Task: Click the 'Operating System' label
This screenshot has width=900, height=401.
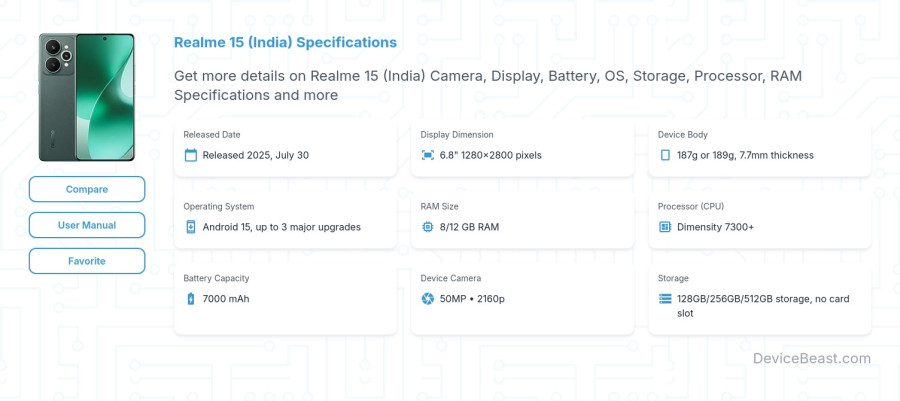Action: [x=219, y=207]
